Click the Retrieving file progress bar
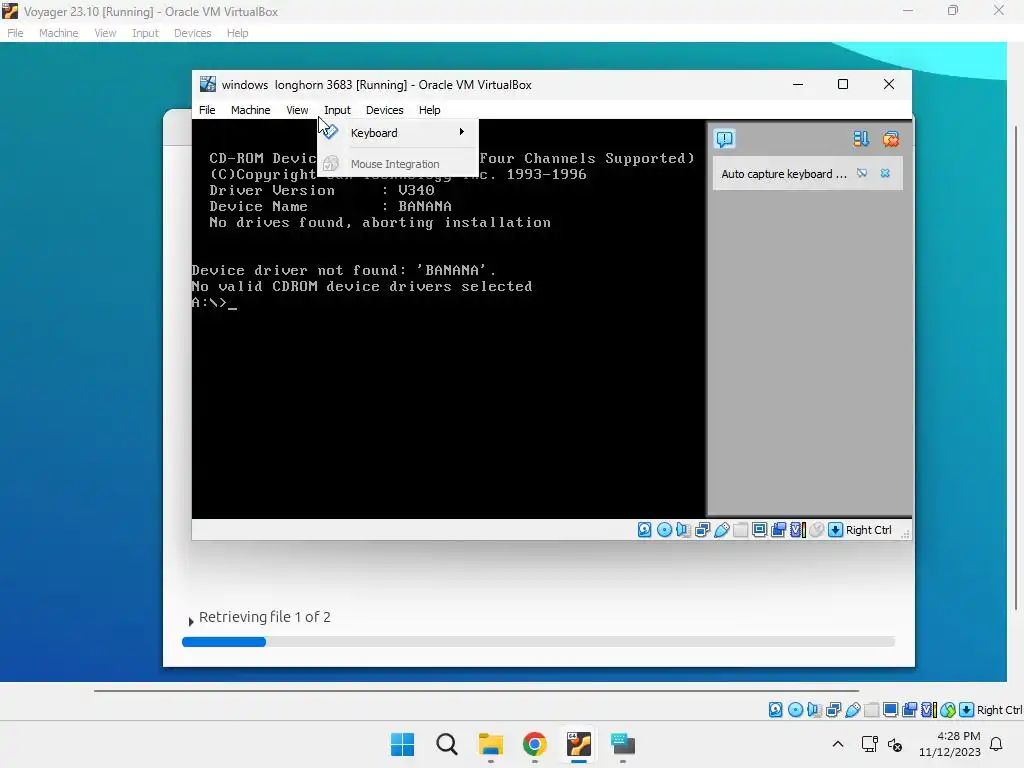 [538, 642]
